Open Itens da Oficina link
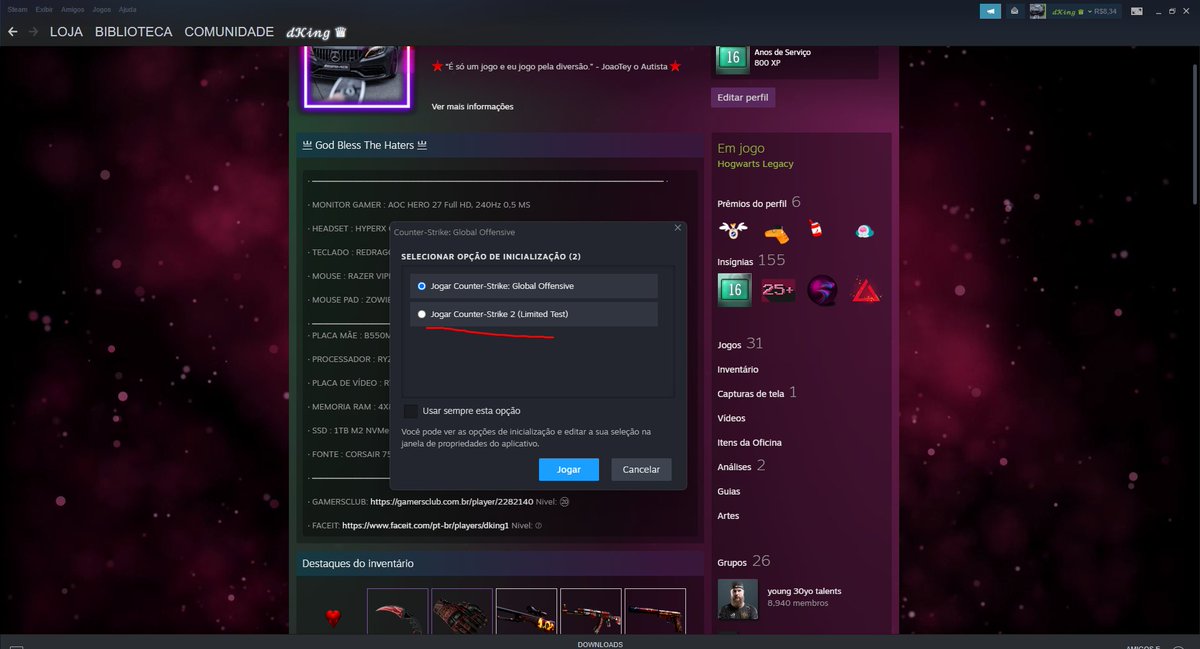Image resolution: width=1200 pixels, height=649 pixels. [x=749, y=442]
